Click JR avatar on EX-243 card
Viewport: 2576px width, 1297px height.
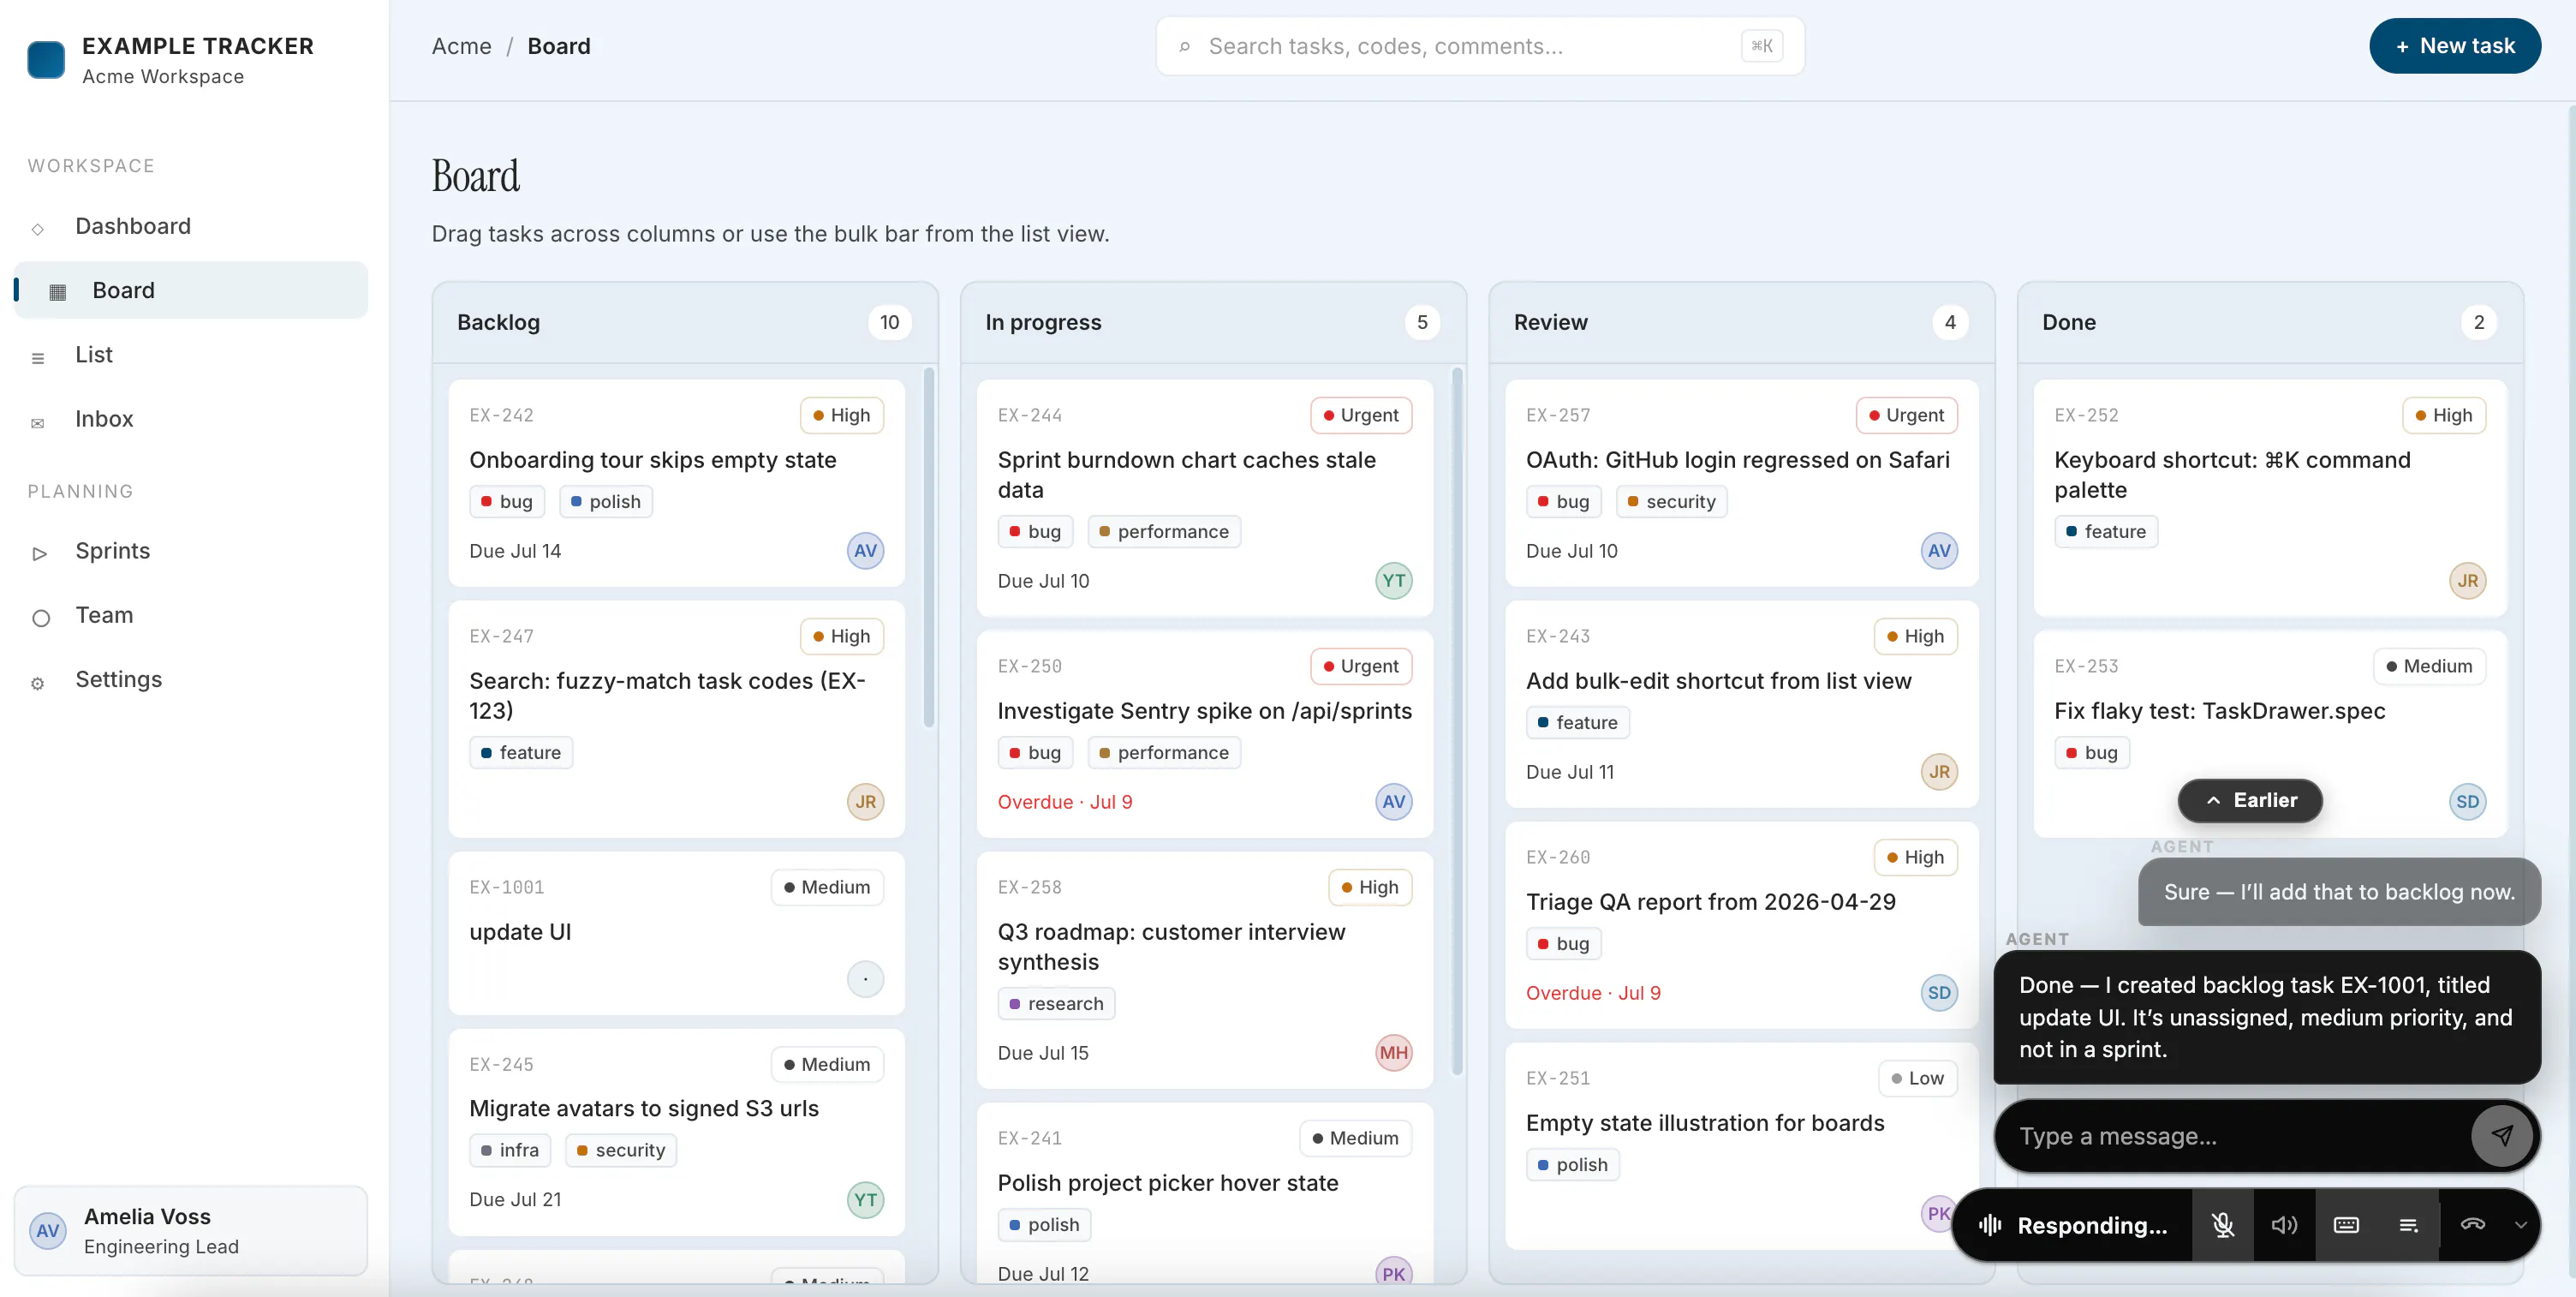coord(1939,772)
